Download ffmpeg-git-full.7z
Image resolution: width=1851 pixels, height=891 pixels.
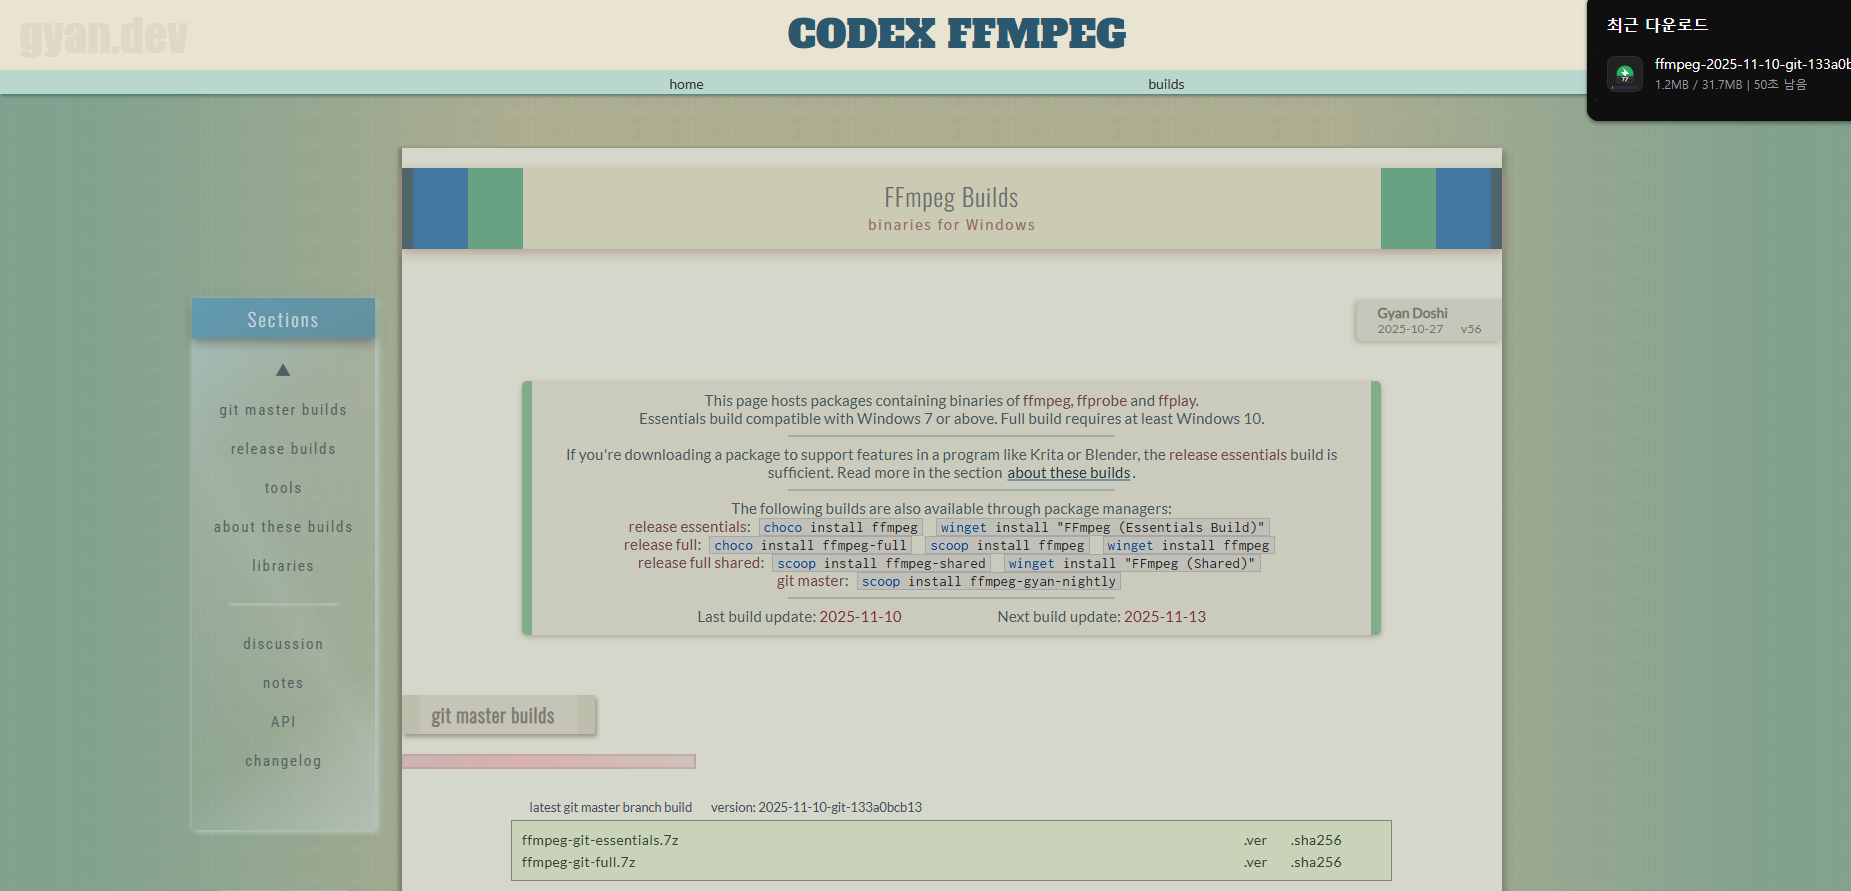click(x=578, y=862)
